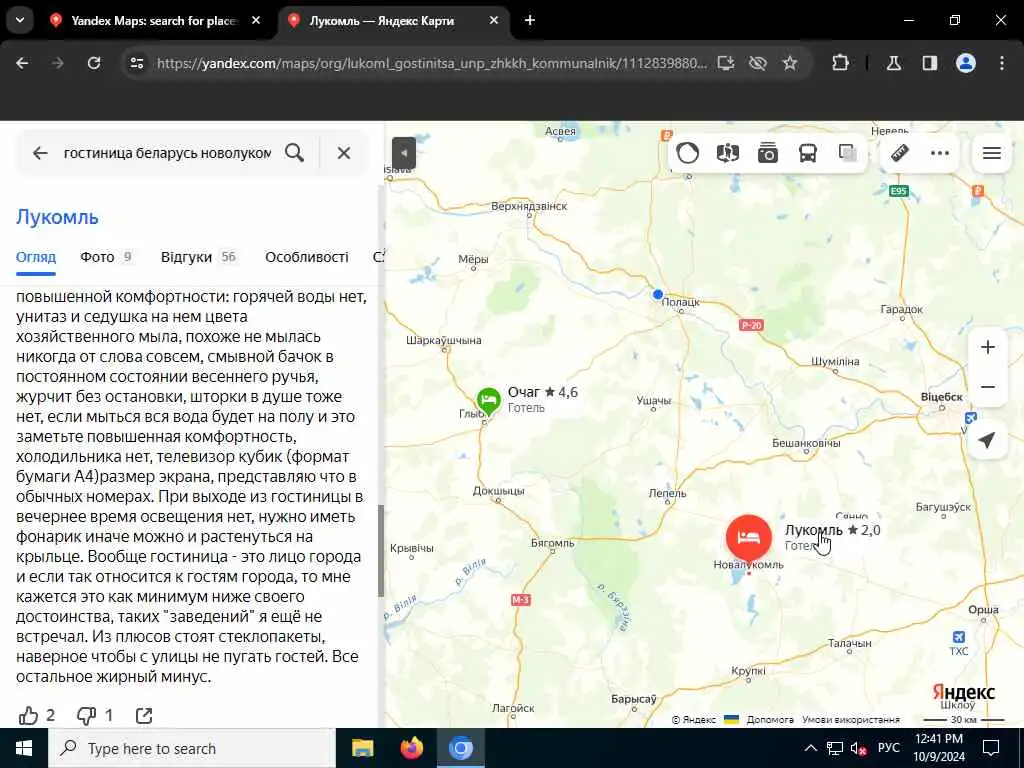Screen dimensions: 1024x768
Task: Open the Chrome three-dot menu
Action: pyautogui.click(x=1001, y=63)
